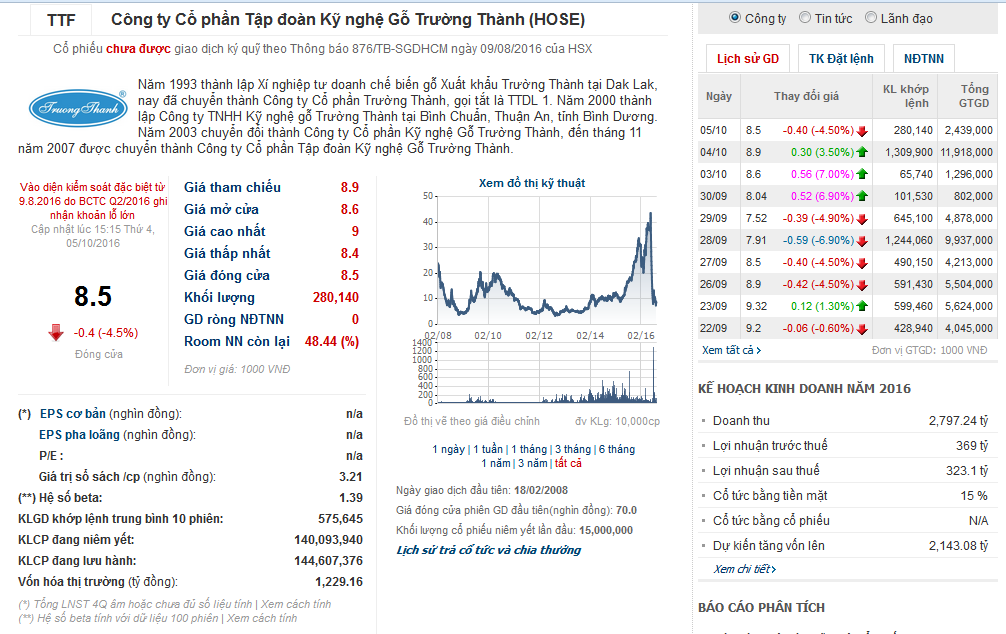
Task: Click the green up arrow in the 04/10 row
Action: click(862, 153)
